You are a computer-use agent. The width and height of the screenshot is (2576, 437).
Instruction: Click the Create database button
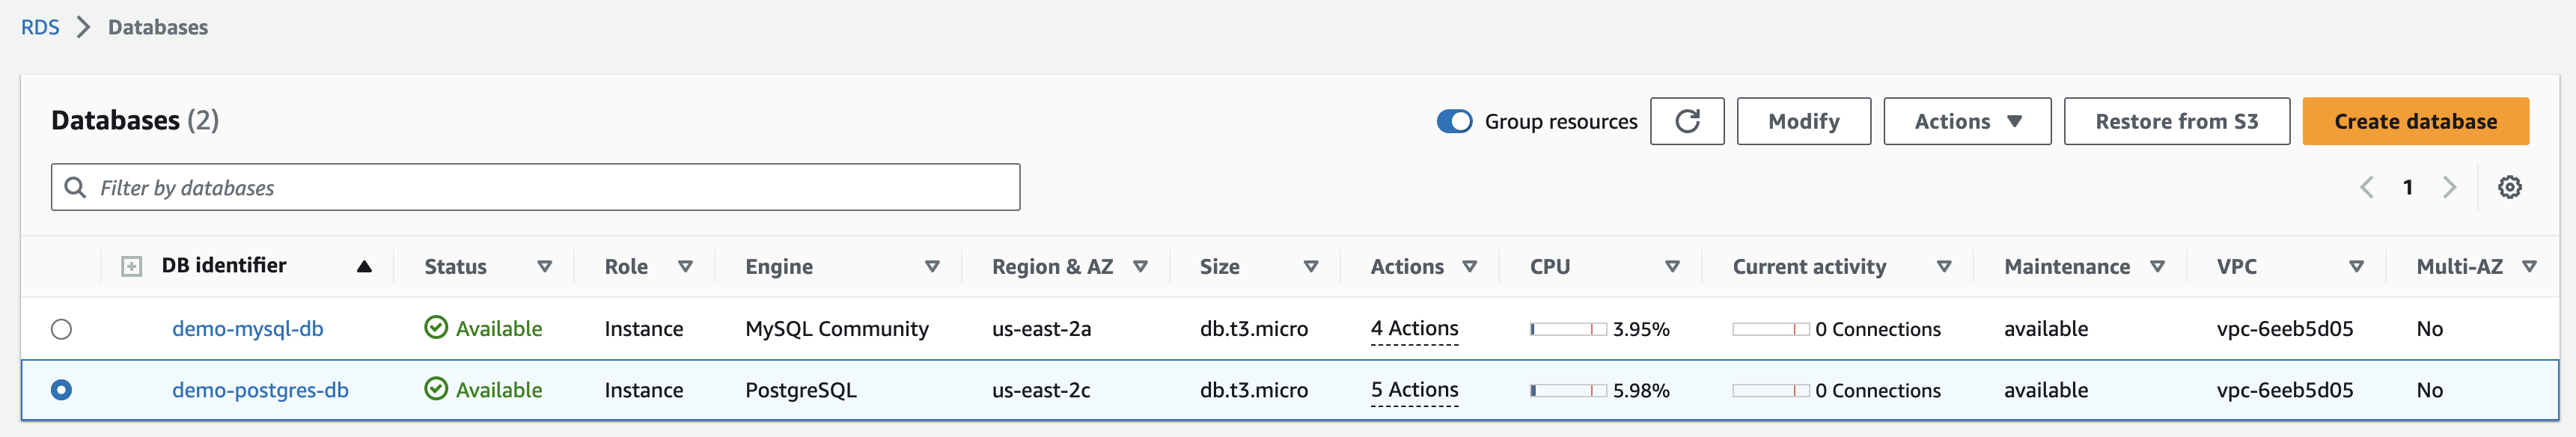(2415, 121)
